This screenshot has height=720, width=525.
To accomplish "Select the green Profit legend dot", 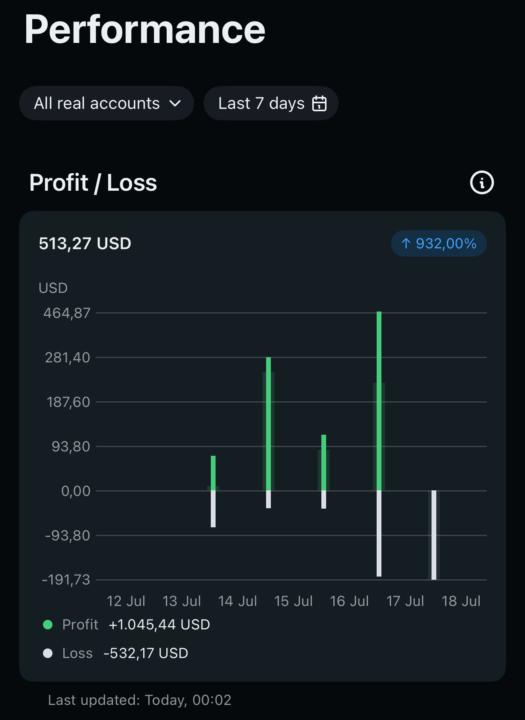I will [48, 624].
